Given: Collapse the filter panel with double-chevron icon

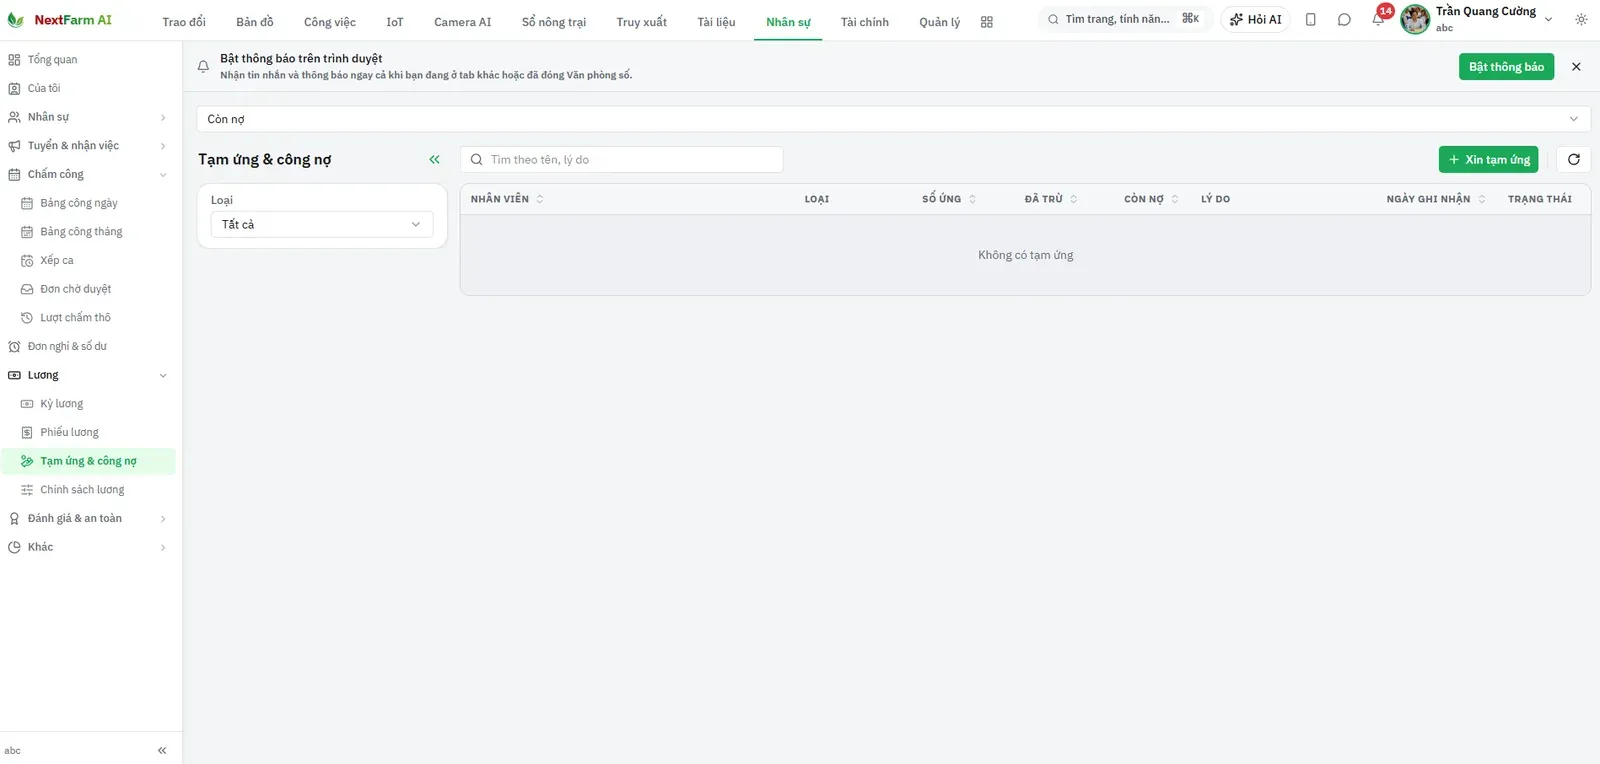Looking at the screenshot, I should pyautogui.click(x=434, y=160).
